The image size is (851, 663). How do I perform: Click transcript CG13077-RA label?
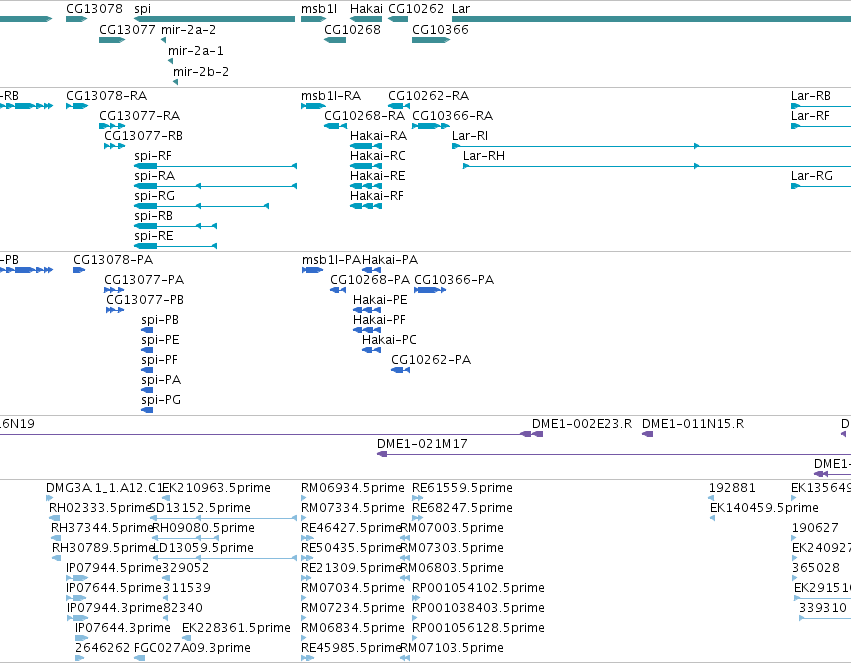tap(139, 116)
